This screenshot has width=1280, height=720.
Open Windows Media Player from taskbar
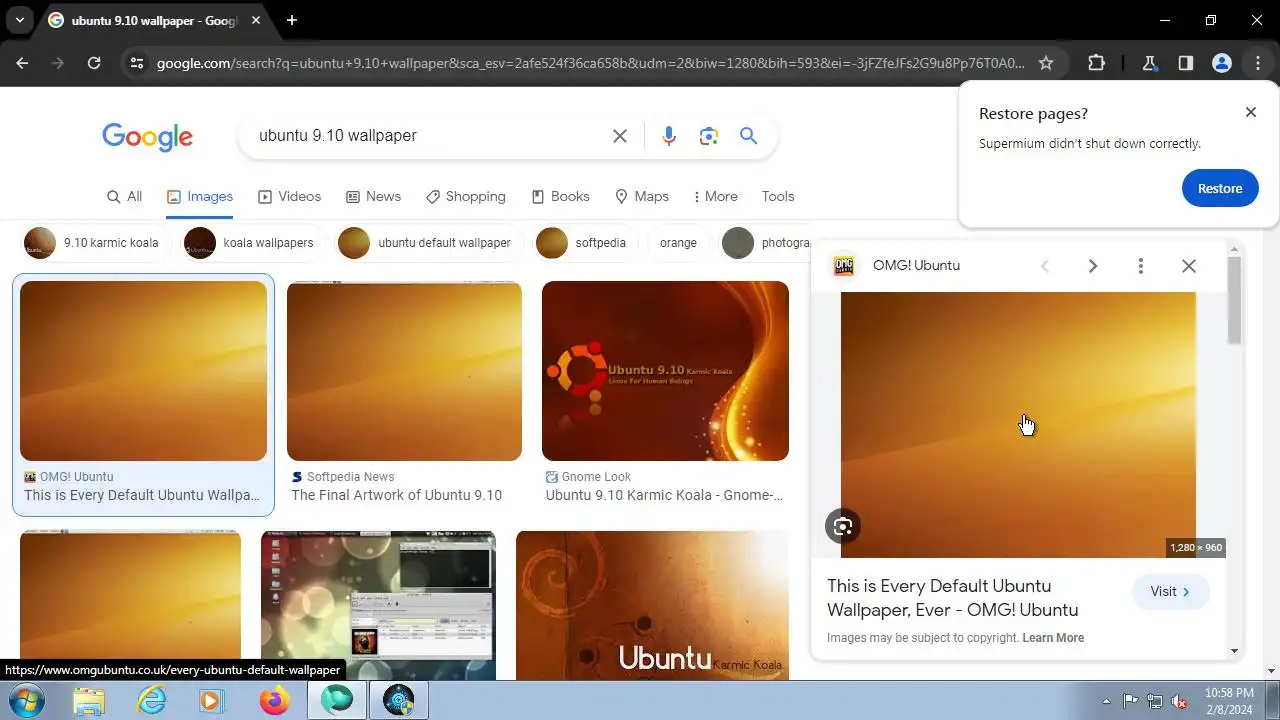(x=211, y=701)
